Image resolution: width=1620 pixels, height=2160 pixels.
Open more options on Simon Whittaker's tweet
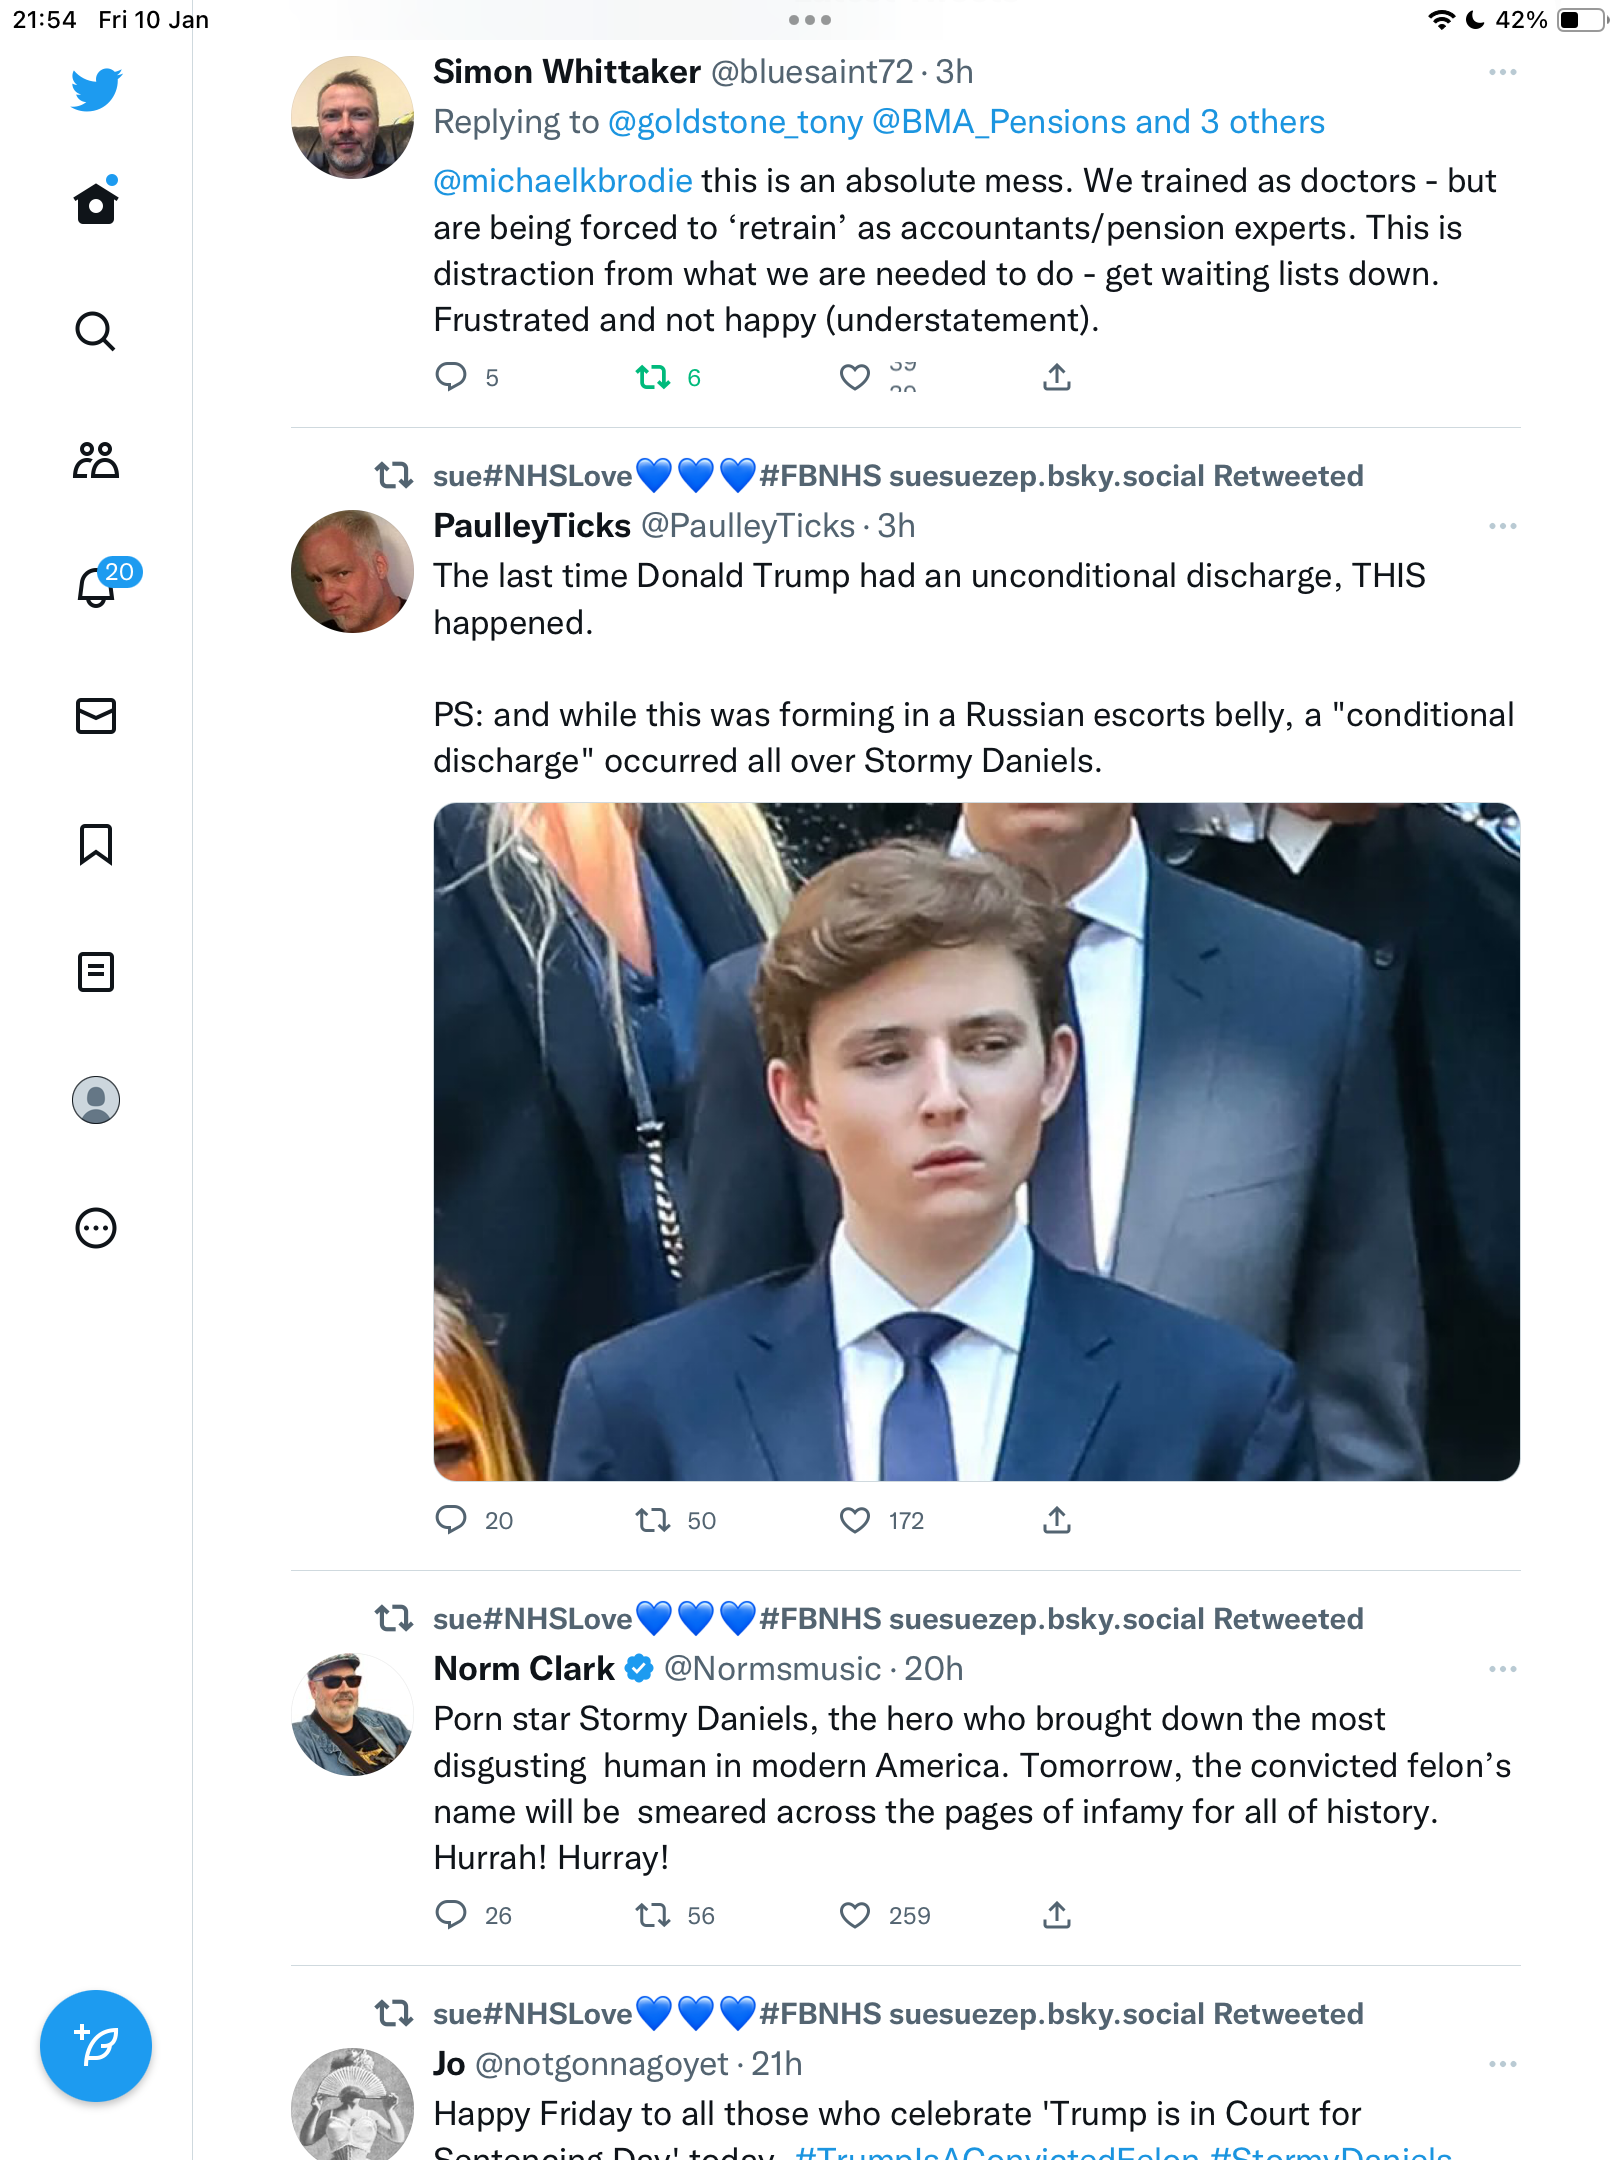pos(1502,72)
